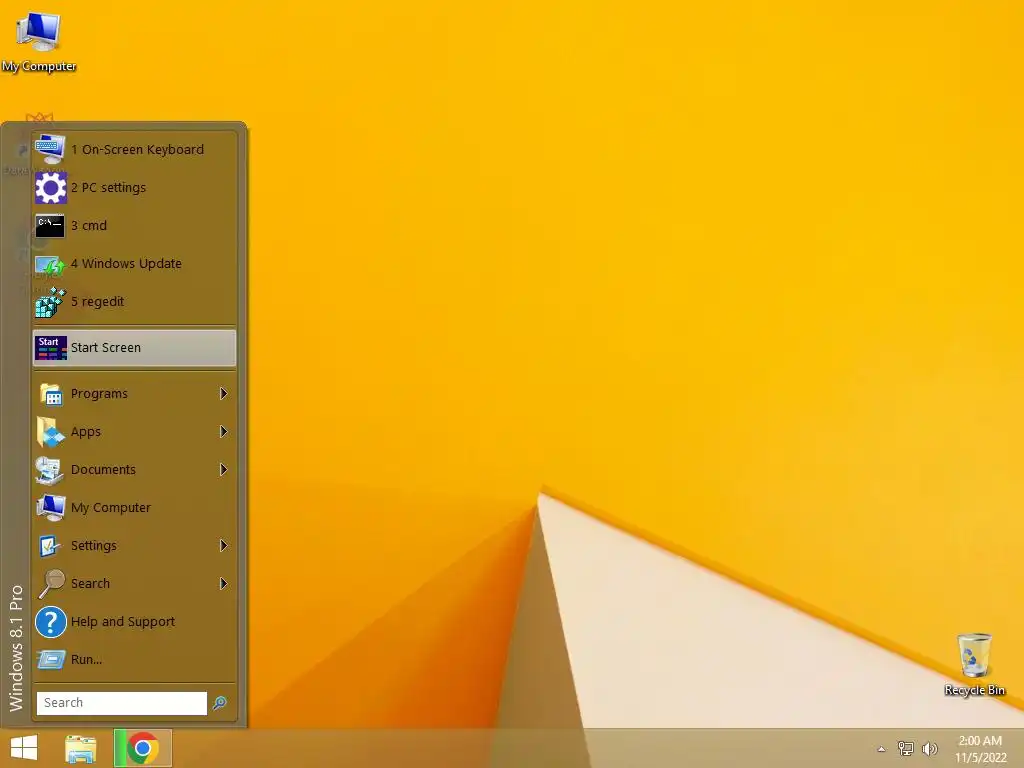Select the '5 regedit' entry
Image resolution: width=1024 pixels, height=768 pixels.
click(135, 302)
